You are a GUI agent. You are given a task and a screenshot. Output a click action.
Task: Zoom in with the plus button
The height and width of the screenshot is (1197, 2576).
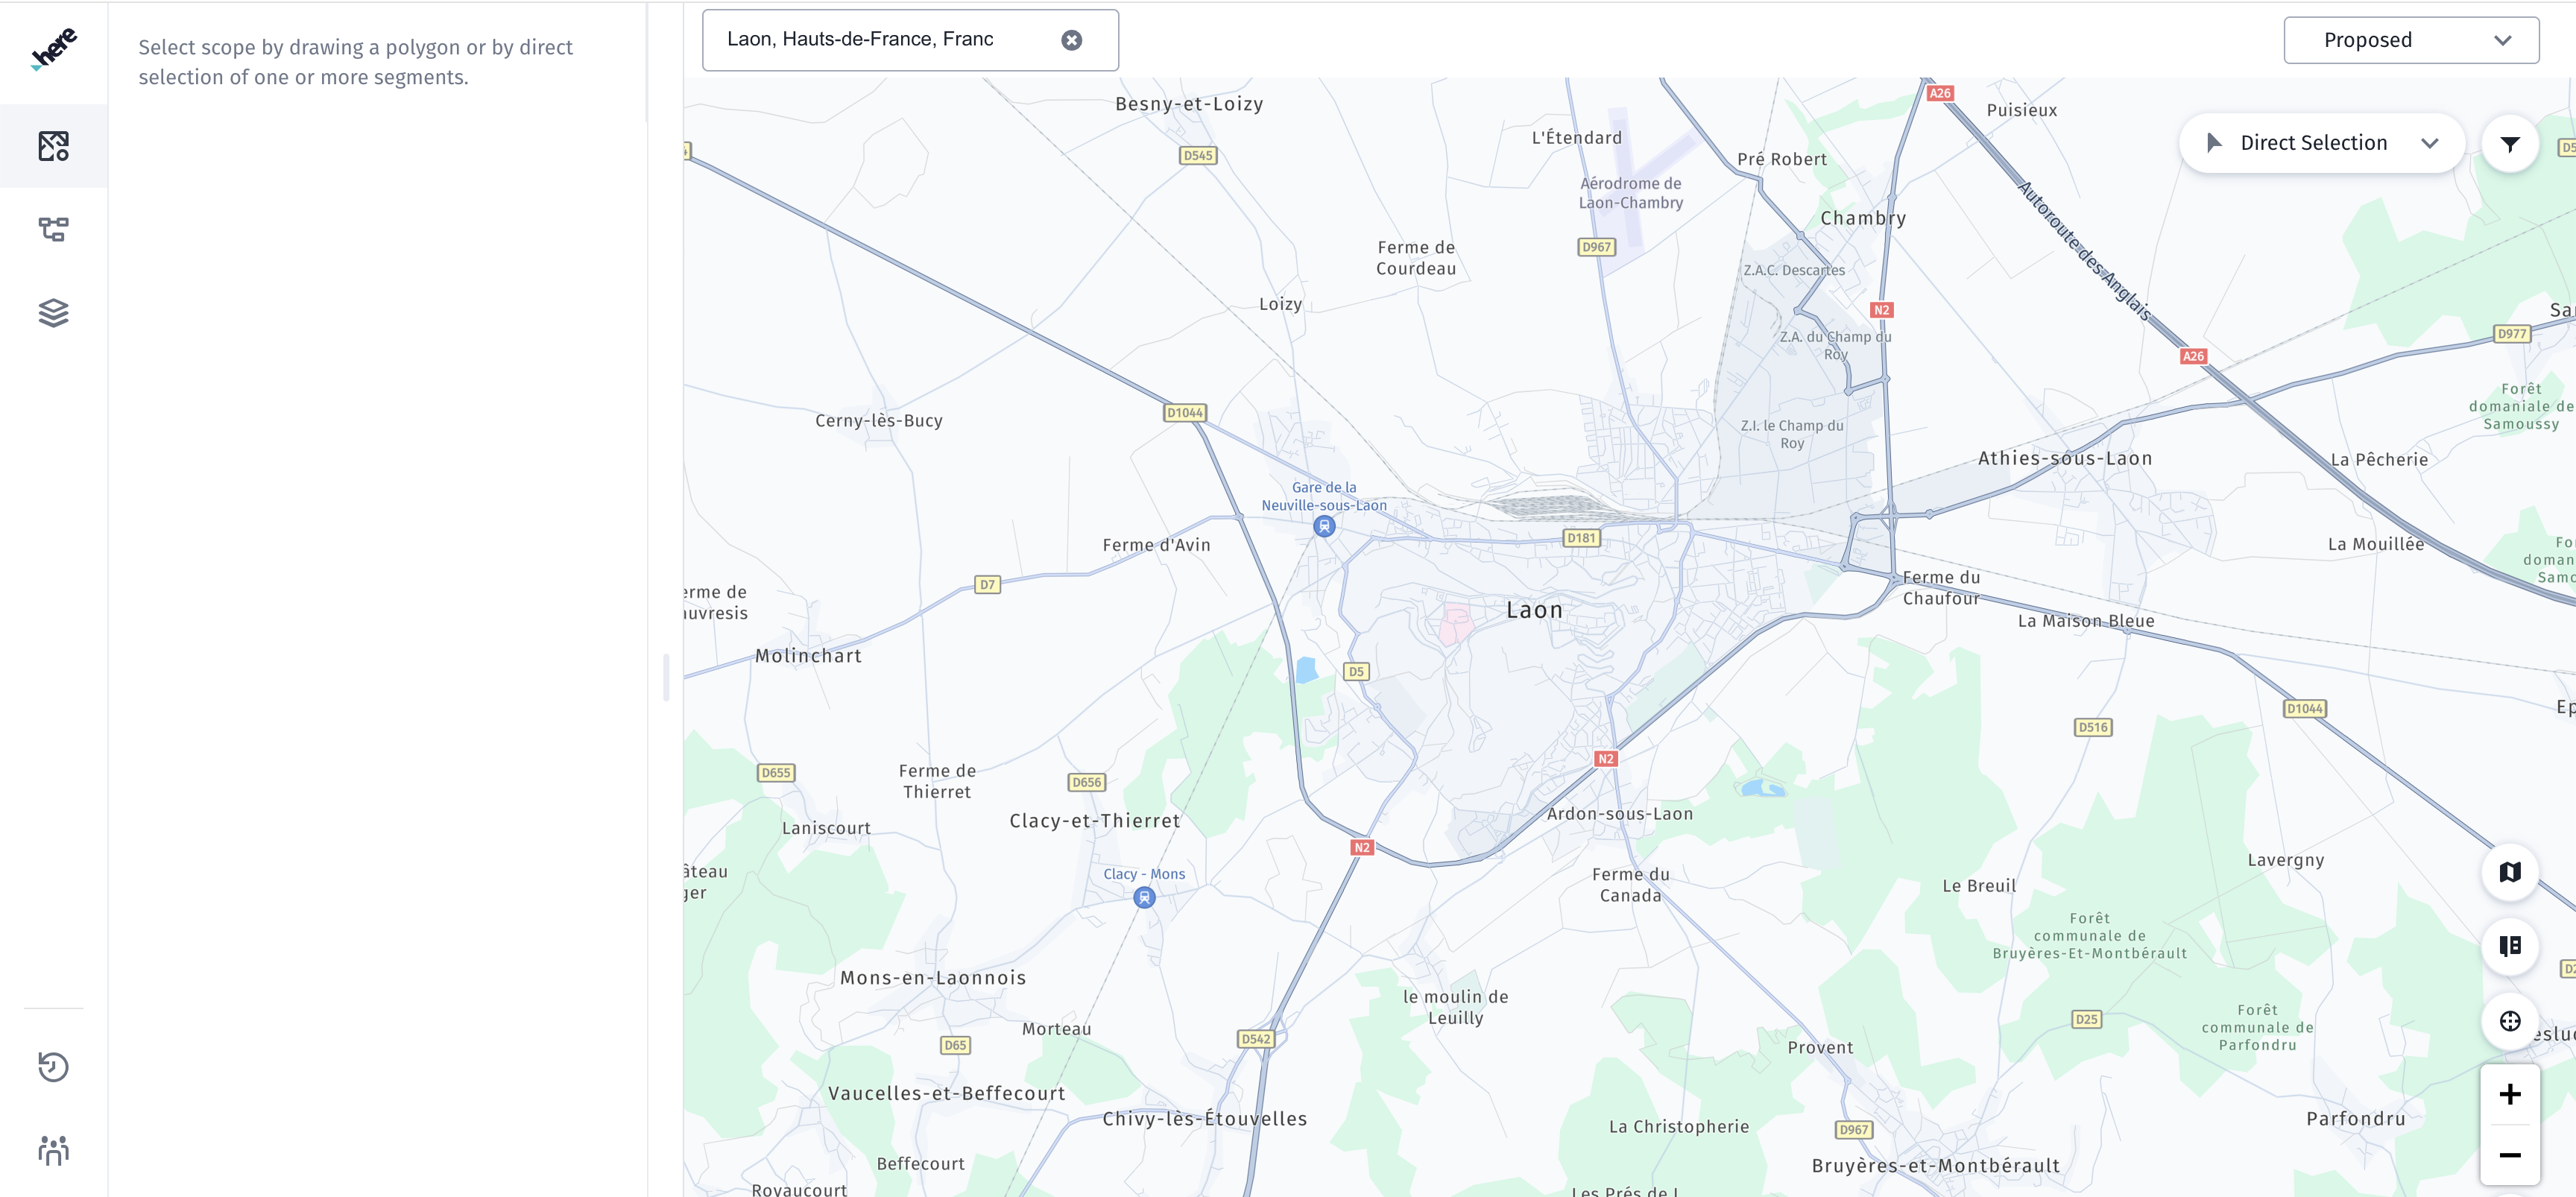pyautogui.click(x=2509, y=1095)
